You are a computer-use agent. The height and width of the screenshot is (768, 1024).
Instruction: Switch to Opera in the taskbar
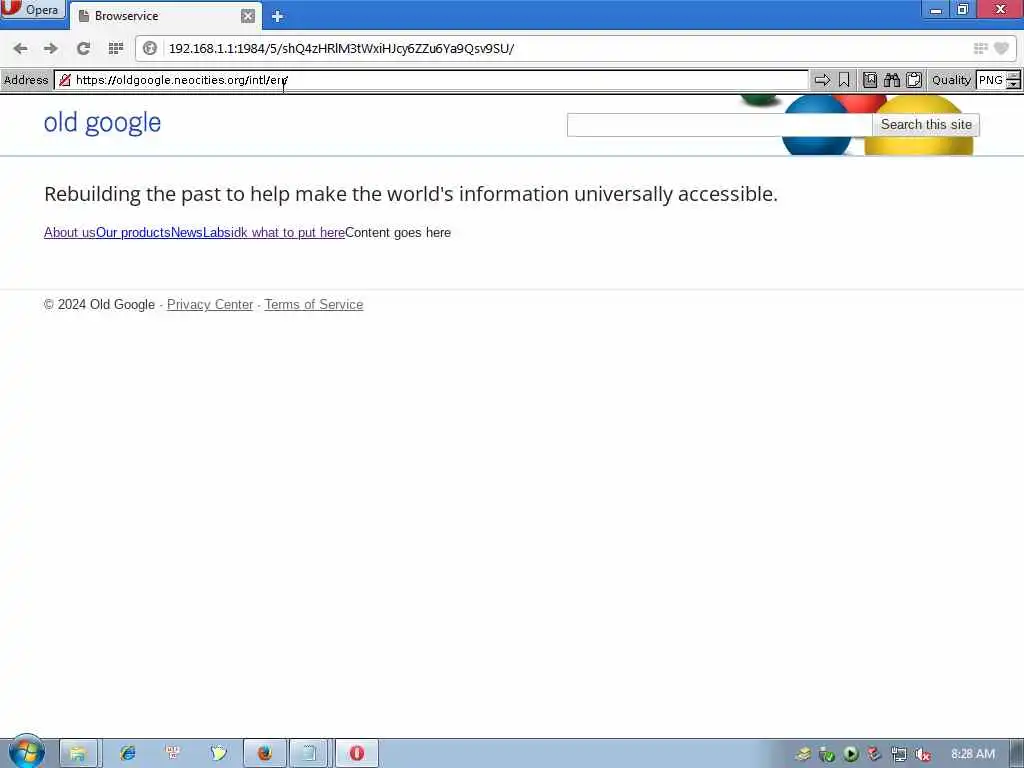tap(357, 754)
